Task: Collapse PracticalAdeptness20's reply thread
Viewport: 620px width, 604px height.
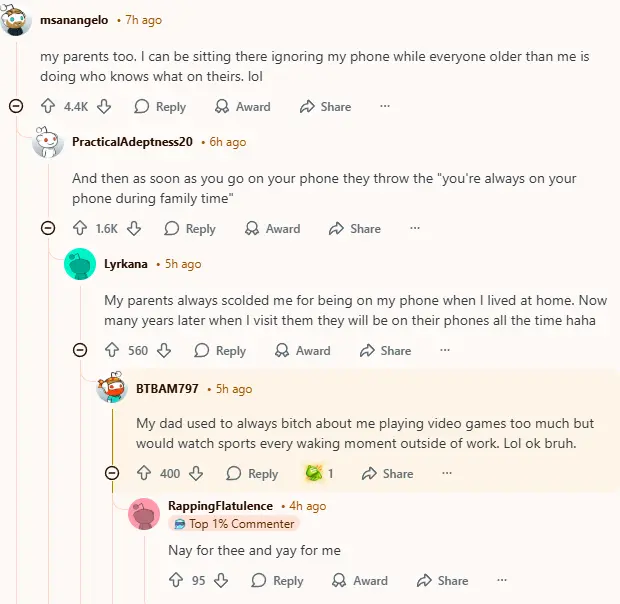Action: pos(48,228)
